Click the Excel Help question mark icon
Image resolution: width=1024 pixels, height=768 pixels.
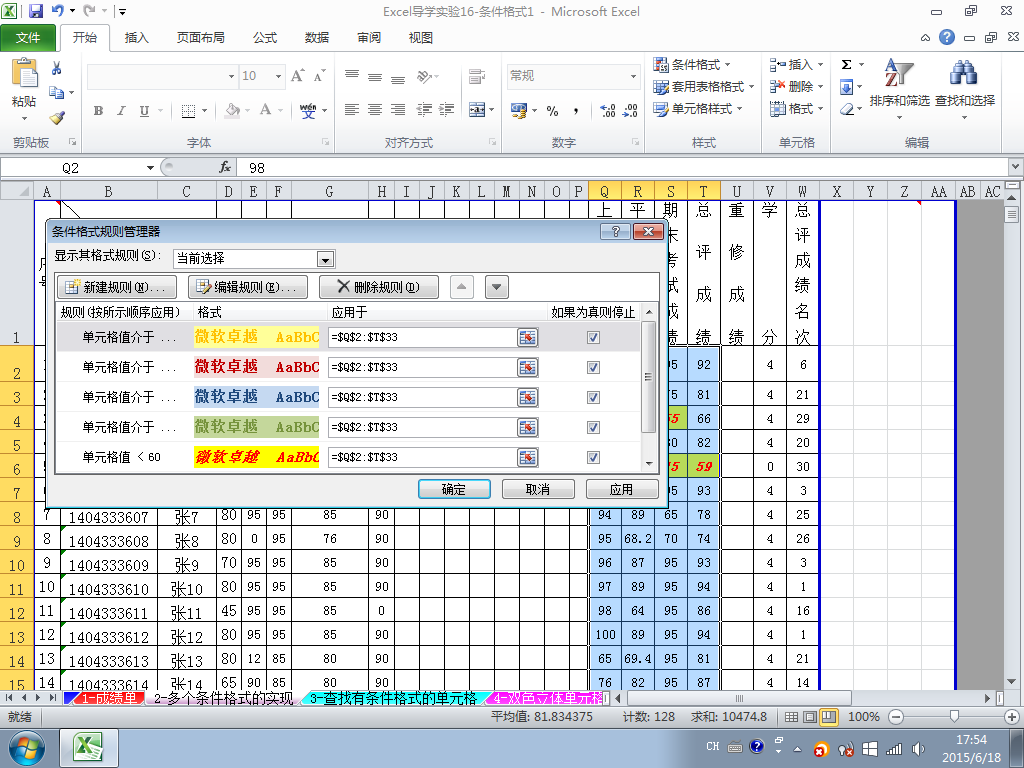coord(947,37)
